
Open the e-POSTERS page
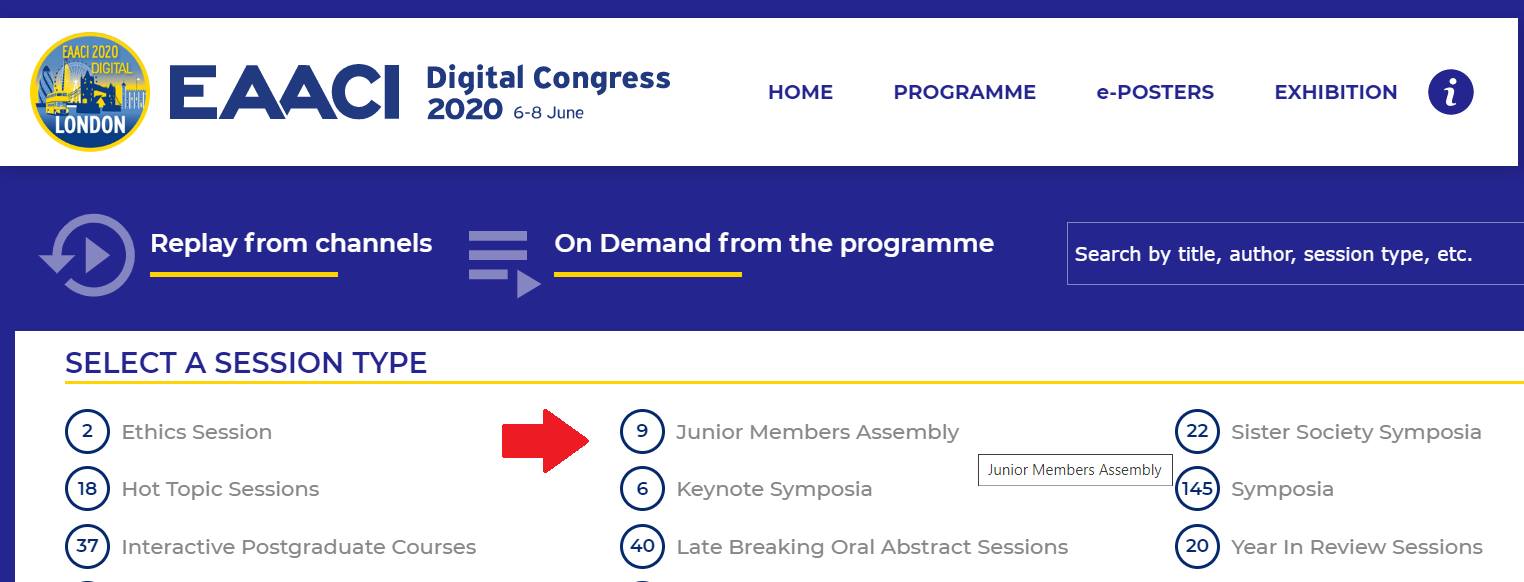click(1155, 92)
